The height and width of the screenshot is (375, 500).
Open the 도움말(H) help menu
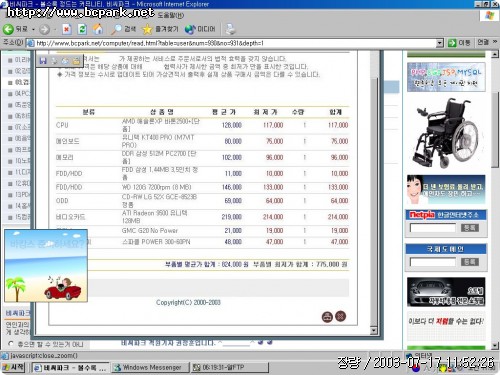pos(170,15)
